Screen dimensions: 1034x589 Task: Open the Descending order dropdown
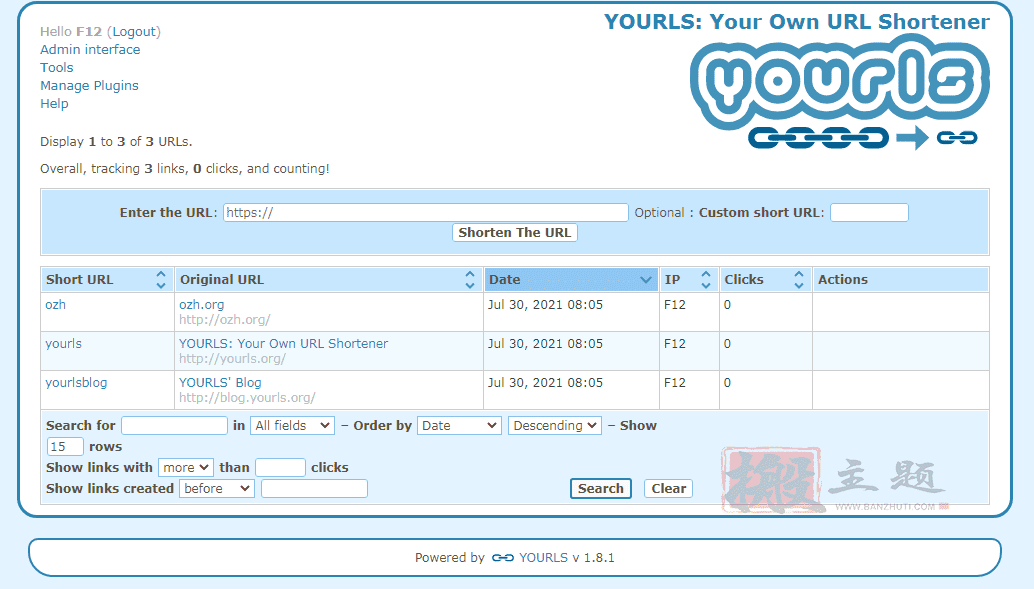click(x=555, y=425)
